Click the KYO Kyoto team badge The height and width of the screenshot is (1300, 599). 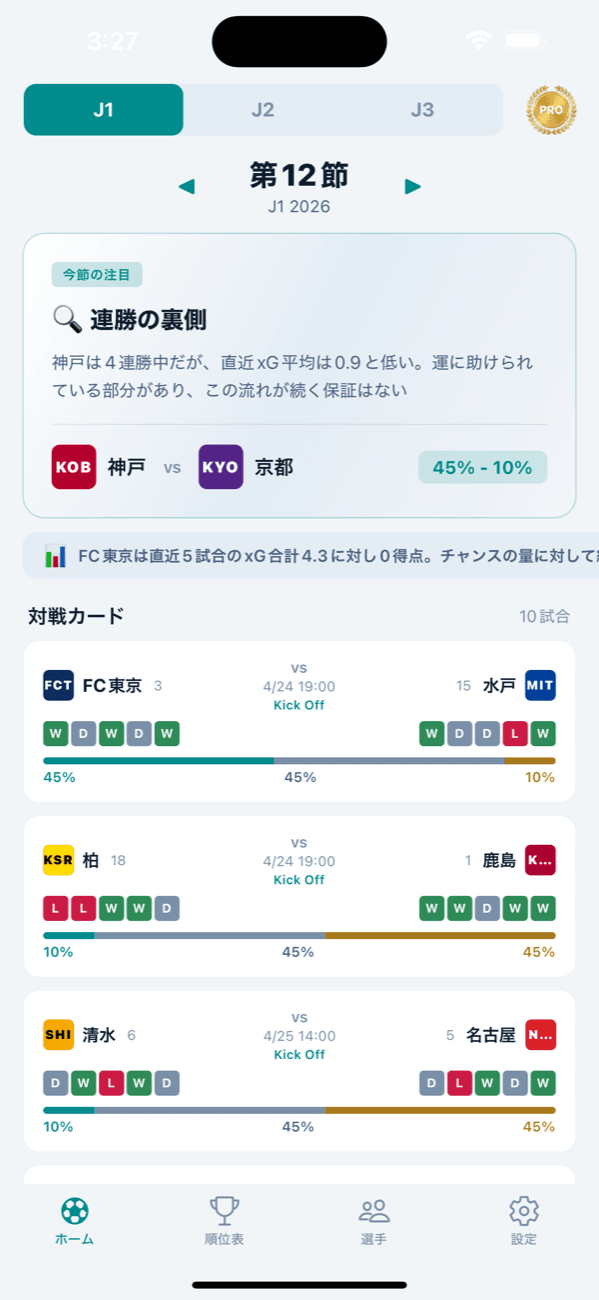coord(220,467)
